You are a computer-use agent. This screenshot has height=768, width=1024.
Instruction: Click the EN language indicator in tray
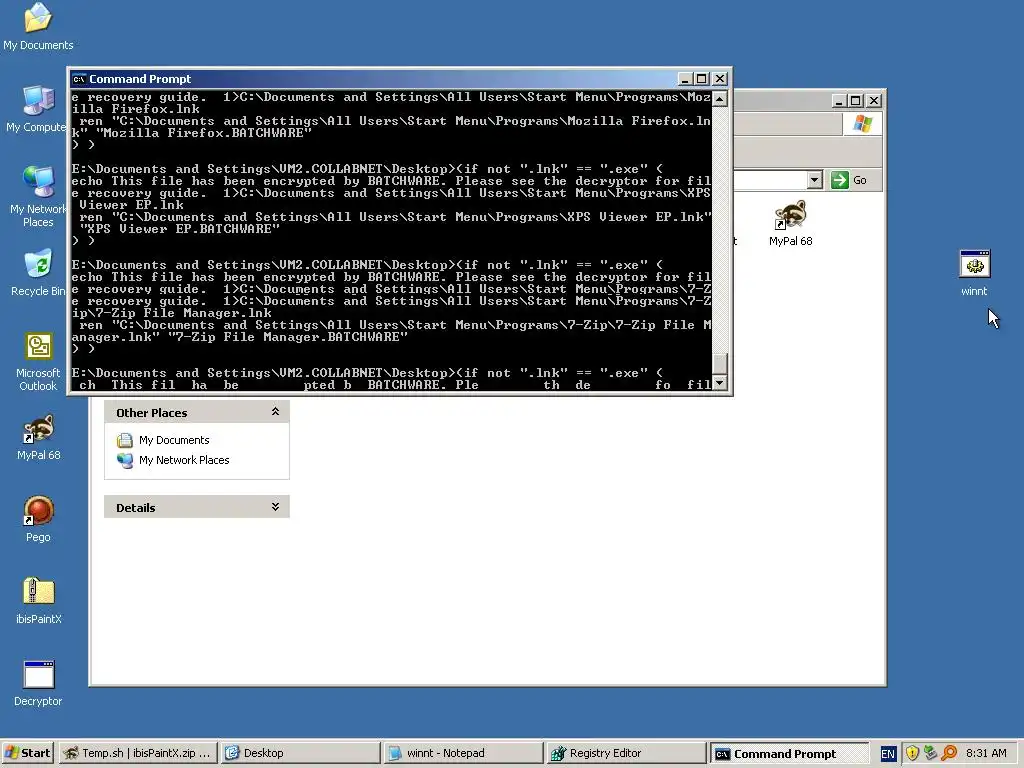tap(888, 754)
